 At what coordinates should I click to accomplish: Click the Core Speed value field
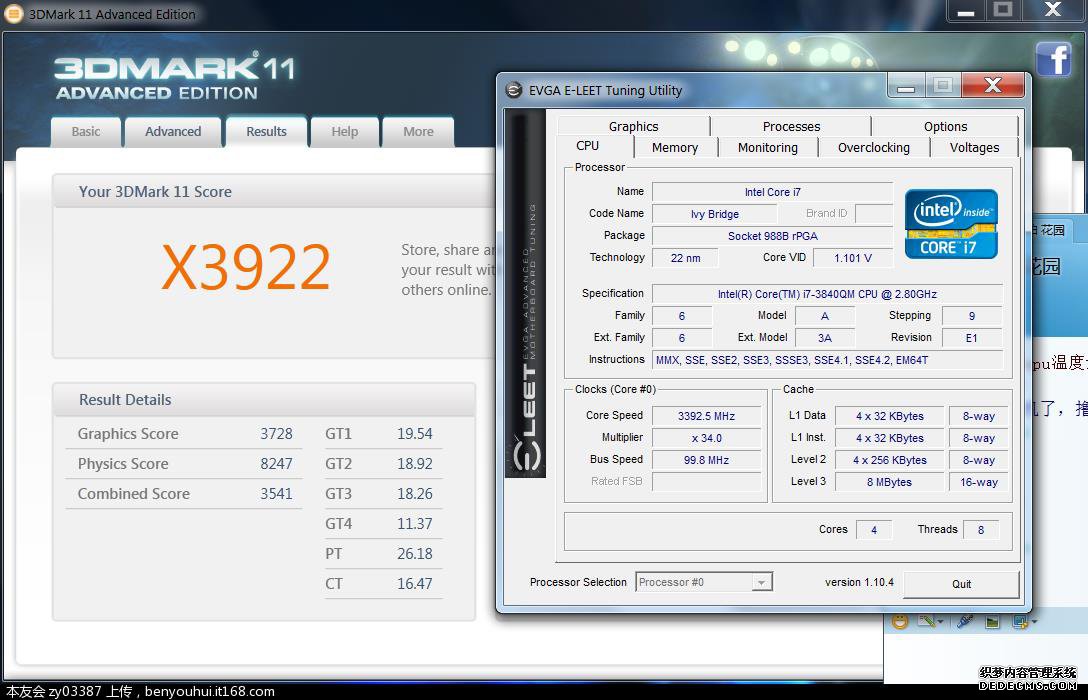point(707,416)
